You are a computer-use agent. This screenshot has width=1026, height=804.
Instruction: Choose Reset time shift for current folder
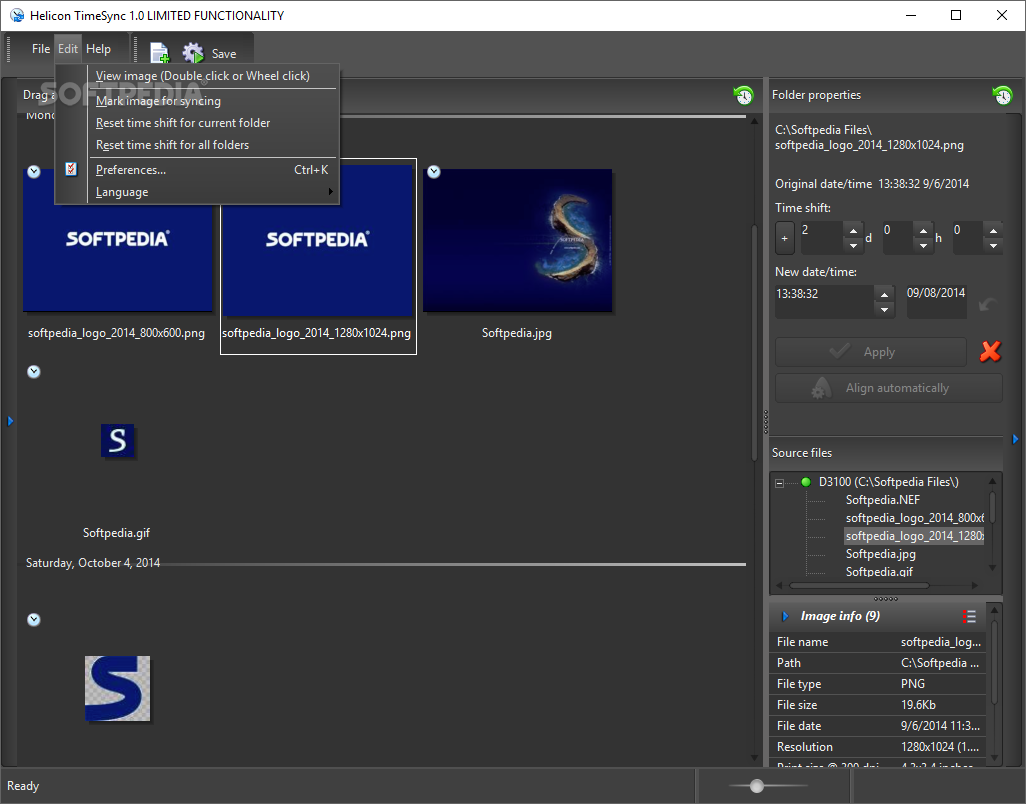coord(183,123)
